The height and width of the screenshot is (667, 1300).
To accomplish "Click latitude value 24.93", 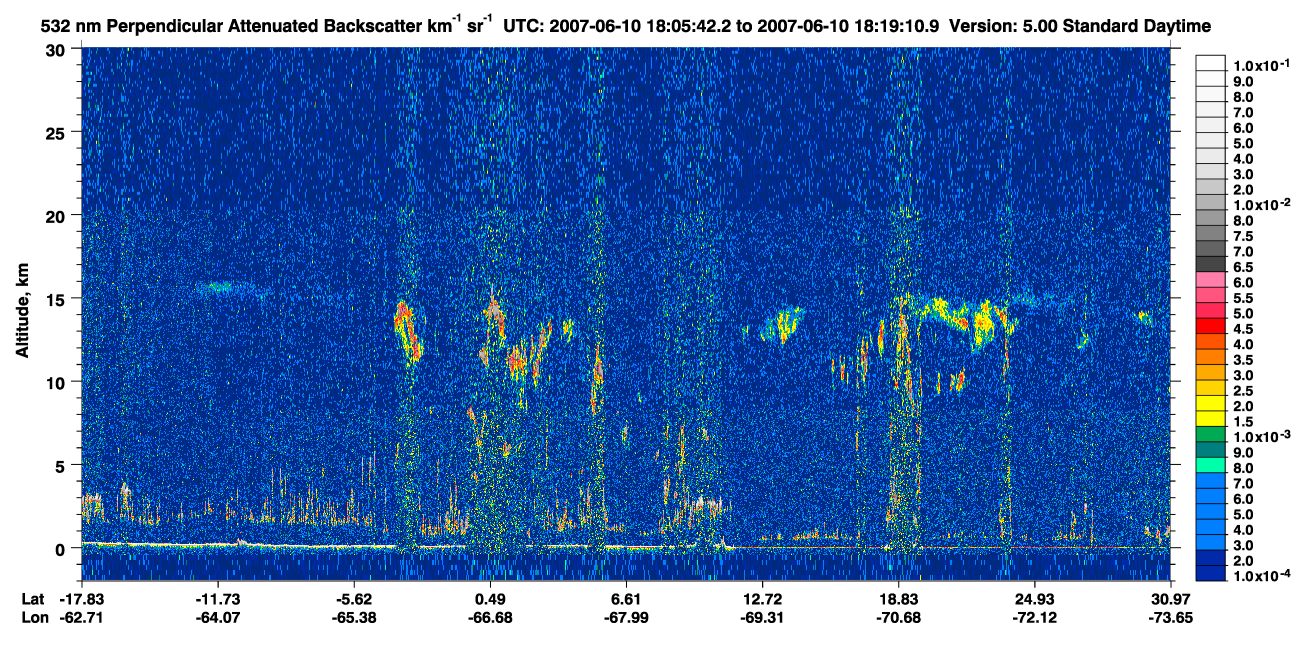I will [1035, 599].
